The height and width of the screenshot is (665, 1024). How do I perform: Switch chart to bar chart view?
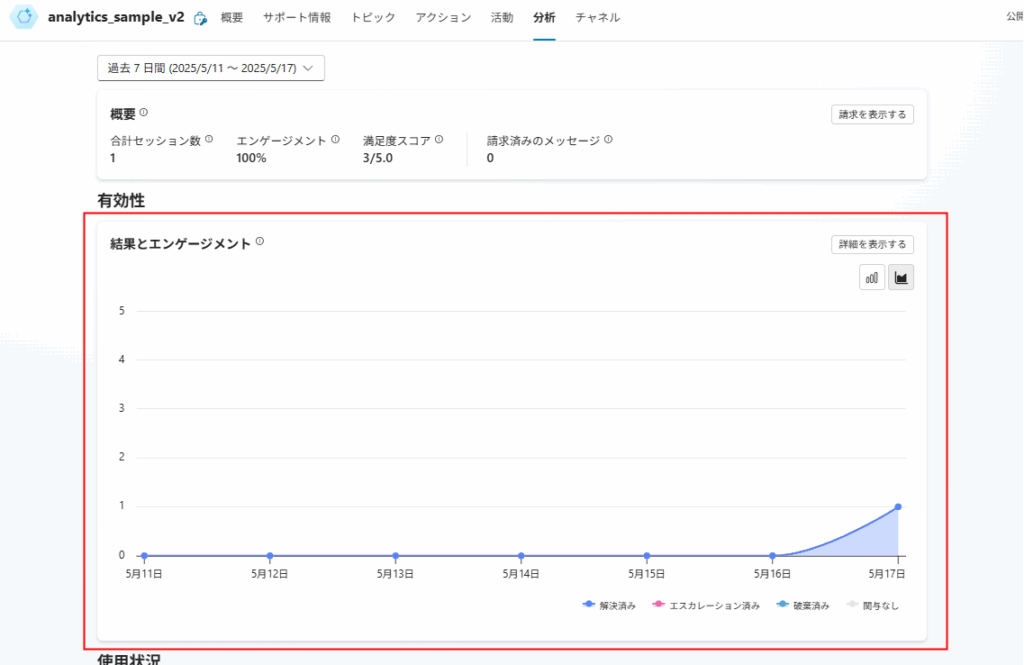click(x=872, y=278)
